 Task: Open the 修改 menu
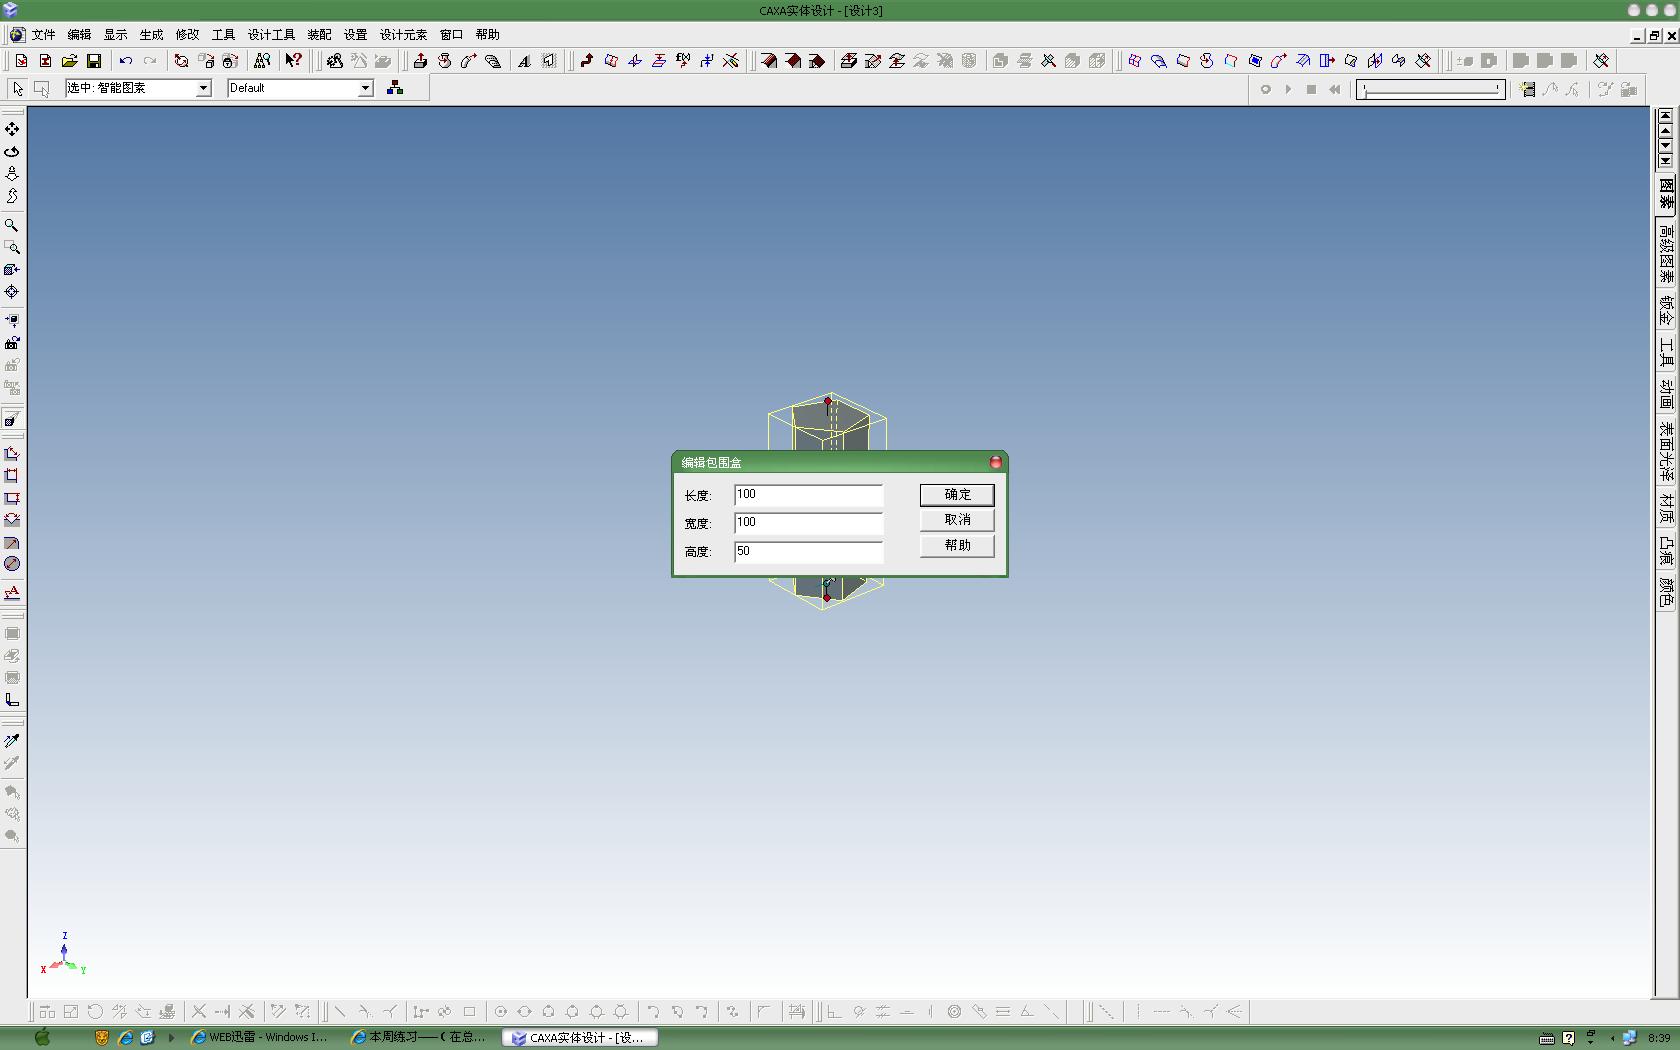point(187,35)
